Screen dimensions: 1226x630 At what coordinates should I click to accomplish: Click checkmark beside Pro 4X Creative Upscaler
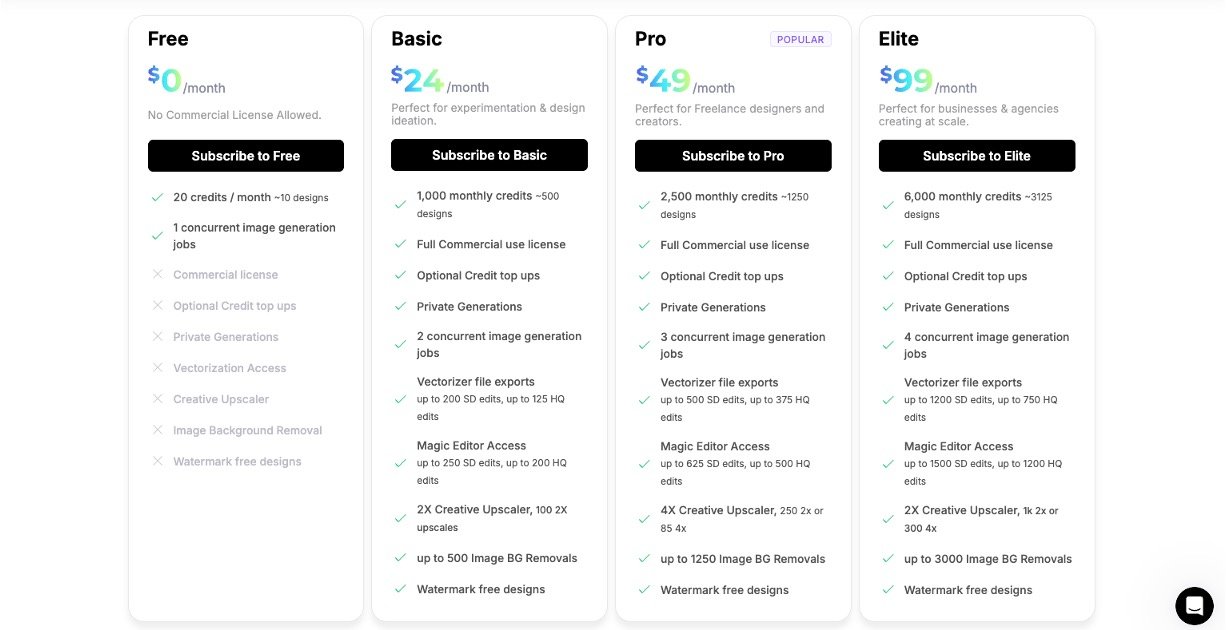pos(644,519)
